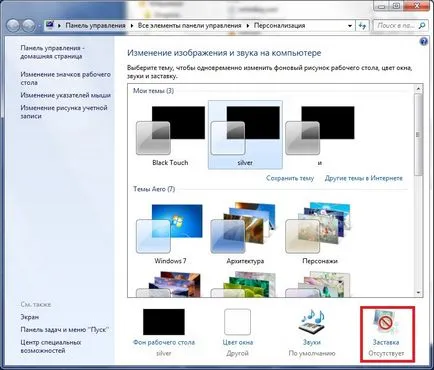Apply the Windows 7 Aero theme
The width and height of the screenshot is (434, 370).
[170, 233]
